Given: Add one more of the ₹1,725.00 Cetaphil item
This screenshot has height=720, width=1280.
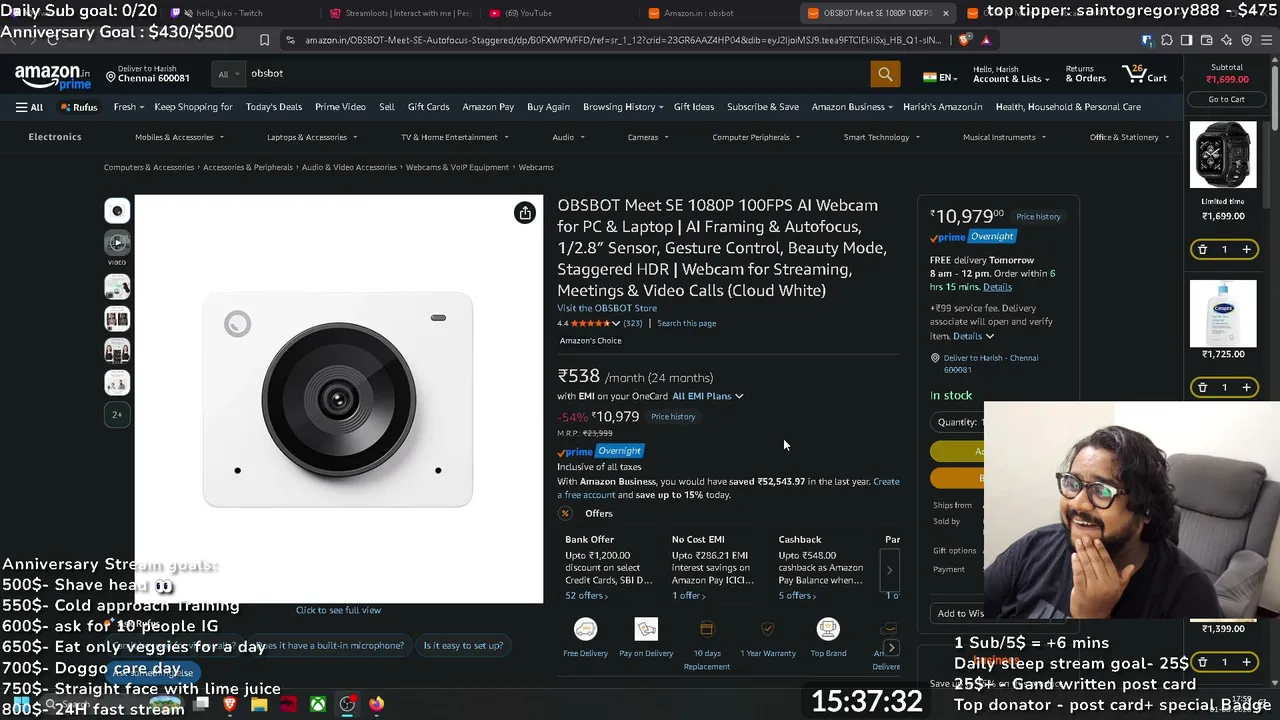Looking at the screenshot, I should tap(1246, 387).
